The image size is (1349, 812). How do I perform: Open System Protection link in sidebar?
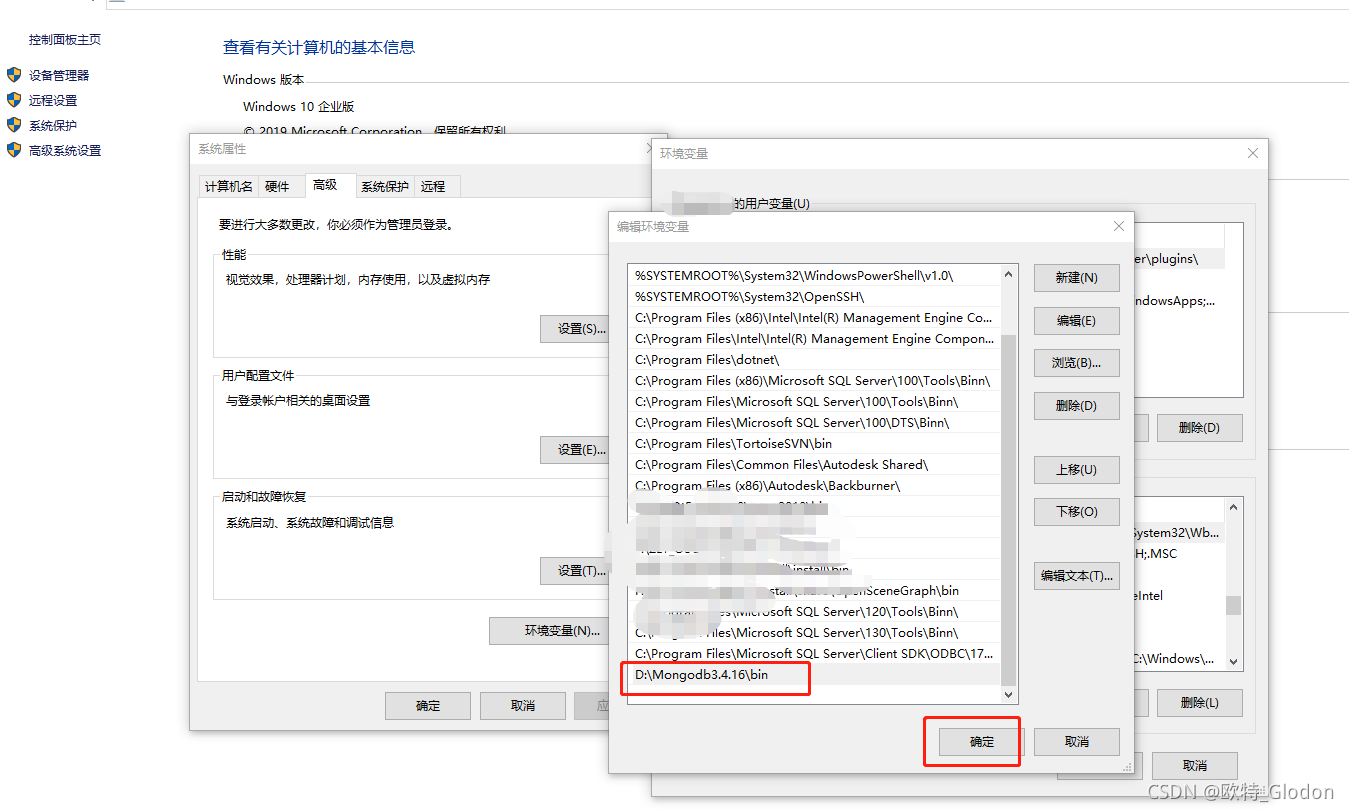tap(53, 125)
